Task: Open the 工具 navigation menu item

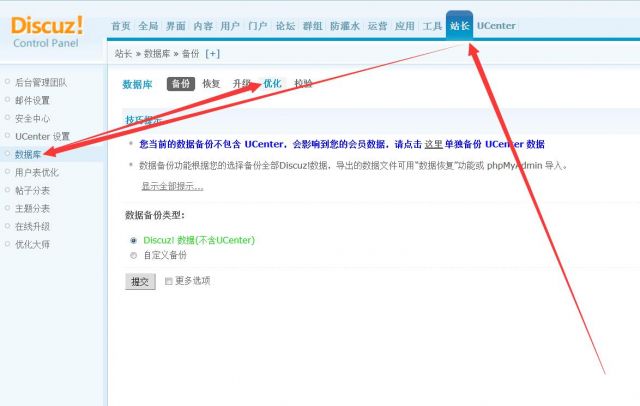Action: pos(432,25)
